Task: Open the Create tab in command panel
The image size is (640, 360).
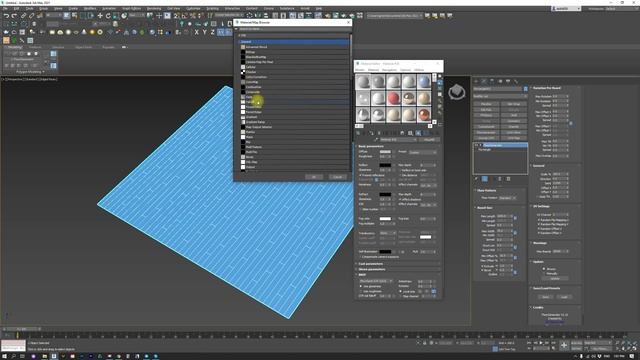Action: click(476, 81)
